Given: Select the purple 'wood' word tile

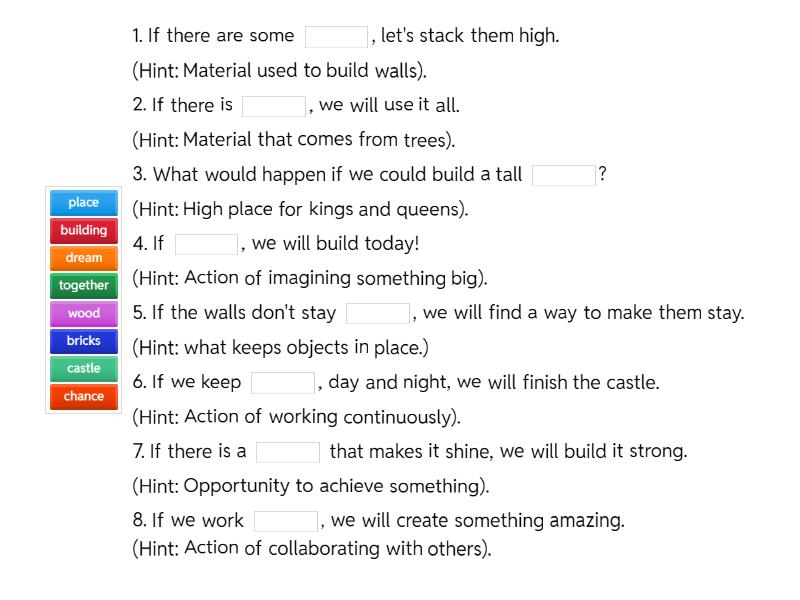Looking at the screenshot, I should coord(84,313).
